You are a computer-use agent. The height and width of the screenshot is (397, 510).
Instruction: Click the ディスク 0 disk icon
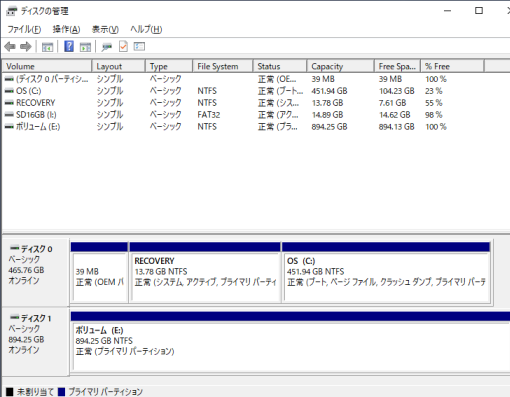coord(14,248)
